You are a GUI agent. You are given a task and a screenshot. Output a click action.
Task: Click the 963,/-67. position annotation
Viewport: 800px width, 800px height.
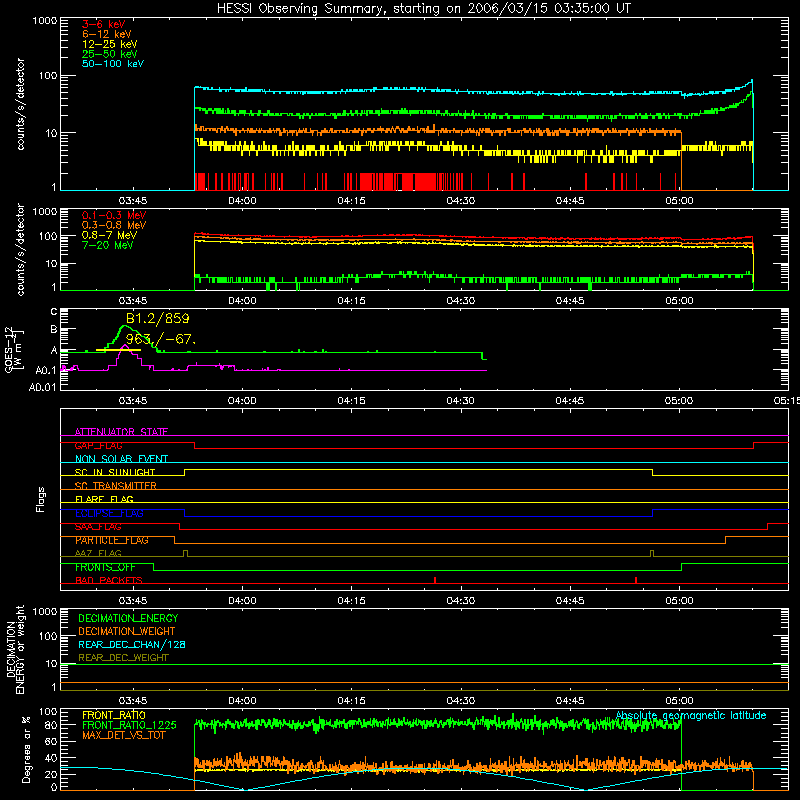coord(161,339)
